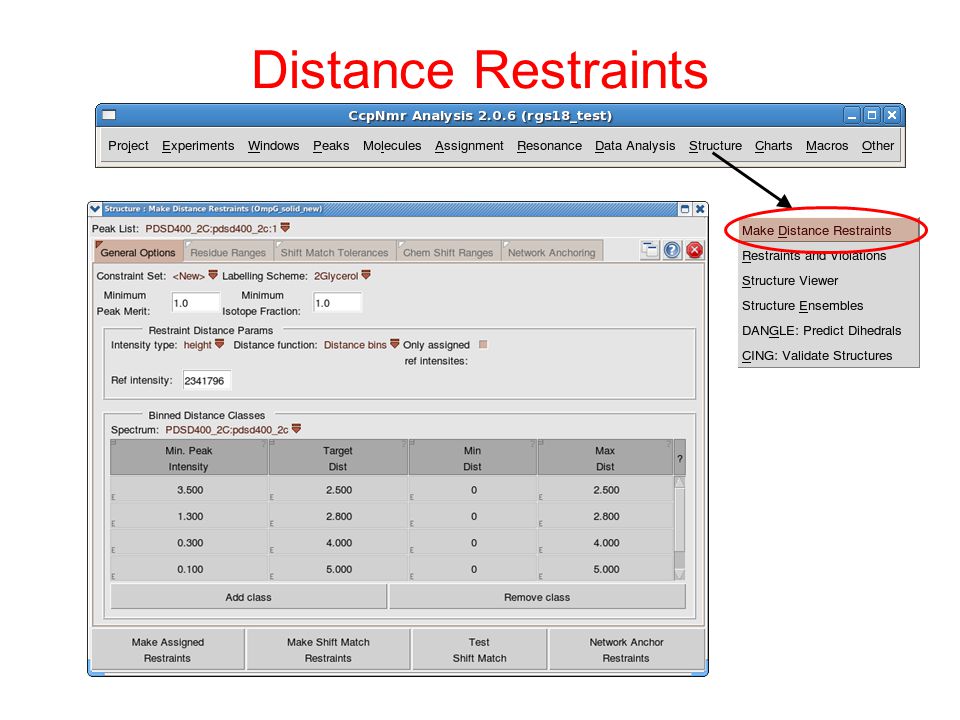This screenshot has width=960, height=720.
Task: Open the Experiments menu
Action: point(198,146)
